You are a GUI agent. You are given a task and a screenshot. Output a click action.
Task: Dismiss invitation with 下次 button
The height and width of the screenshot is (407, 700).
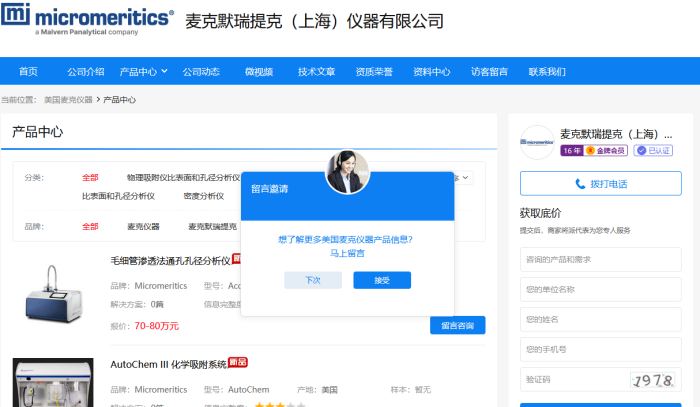pyautogui.click(x=313, y=280)
